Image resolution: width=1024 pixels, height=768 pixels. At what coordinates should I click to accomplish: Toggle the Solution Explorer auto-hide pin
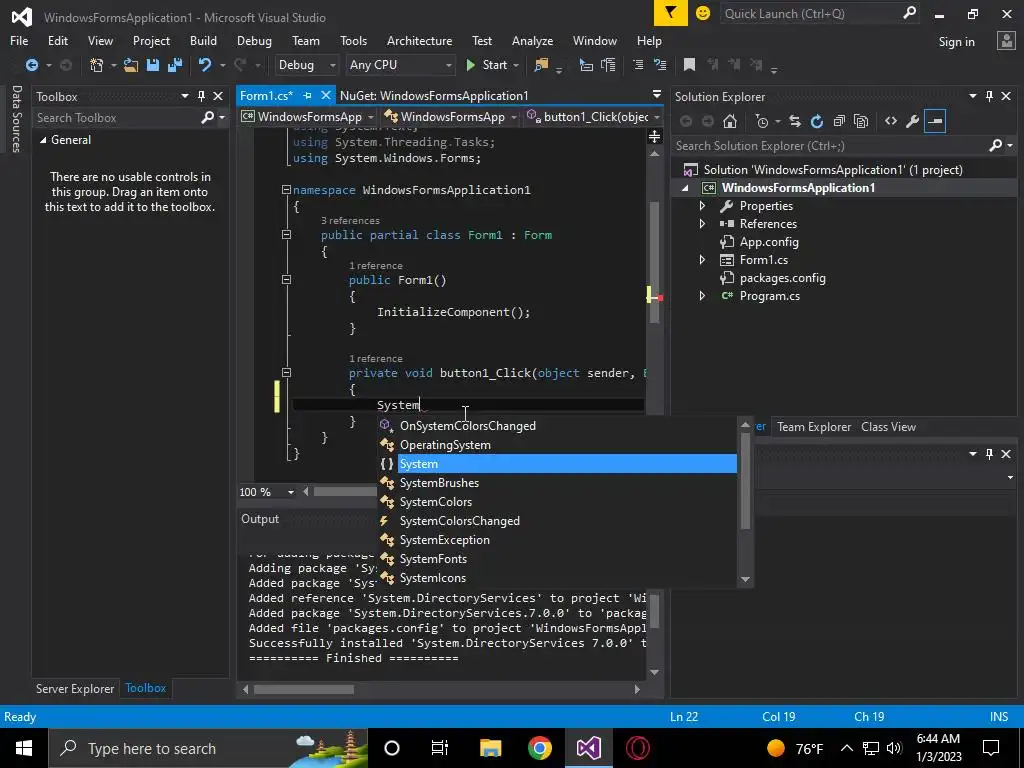pyautogui.click(x=989, y=96)
